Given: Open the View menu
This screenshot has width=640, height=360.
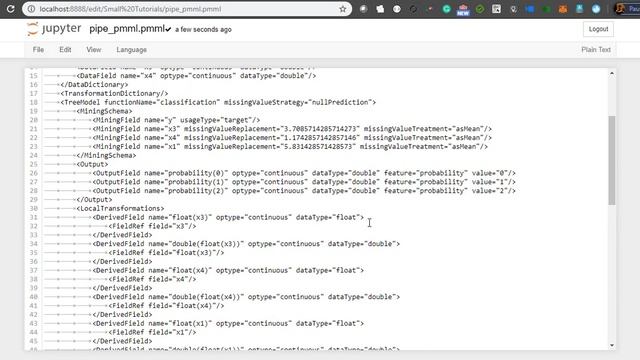Looking at the screenshot, I should [93, 49].
